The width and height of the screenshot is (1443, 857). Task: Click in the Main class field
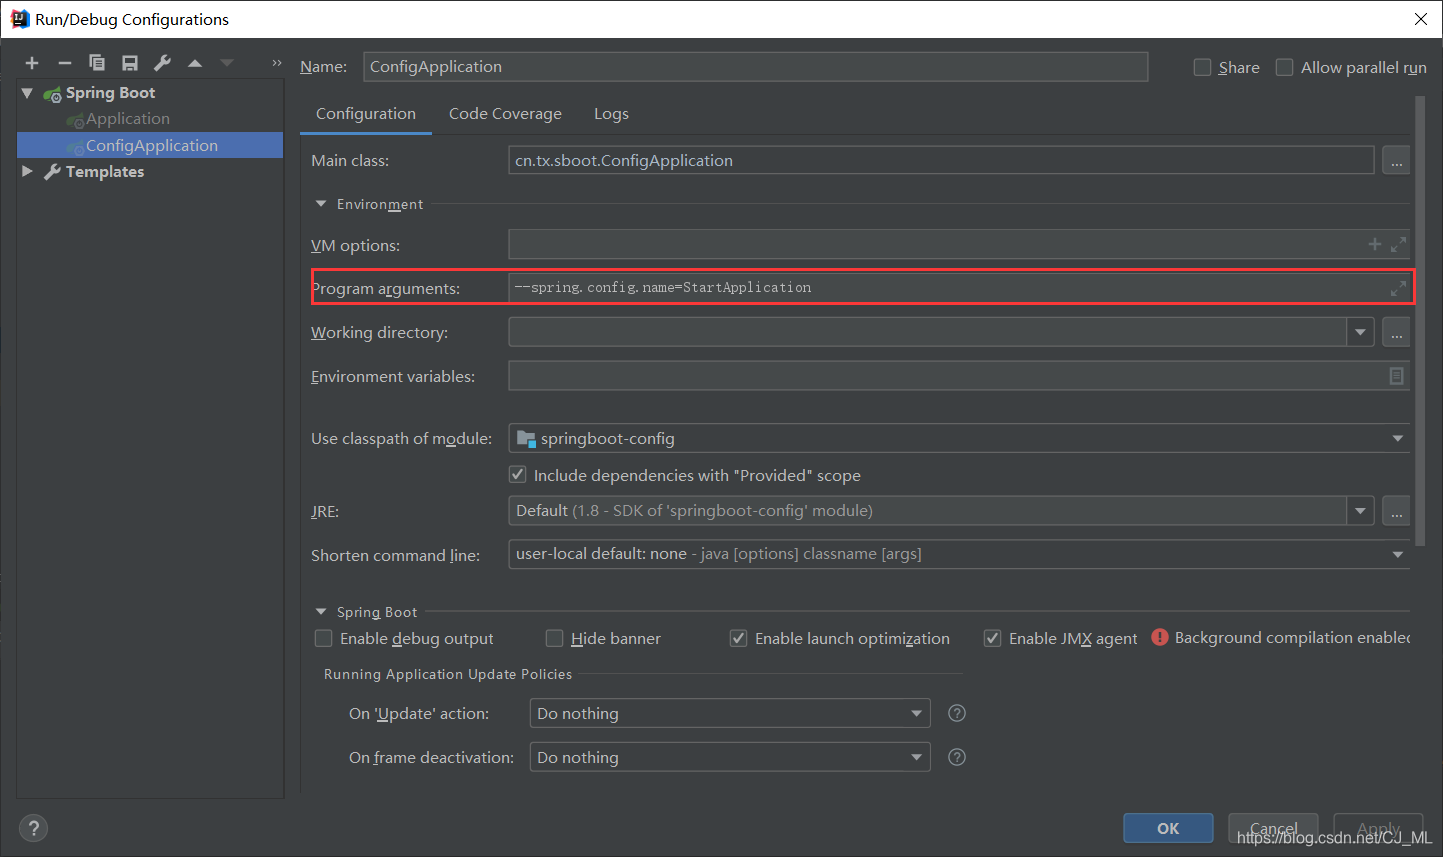941,160
